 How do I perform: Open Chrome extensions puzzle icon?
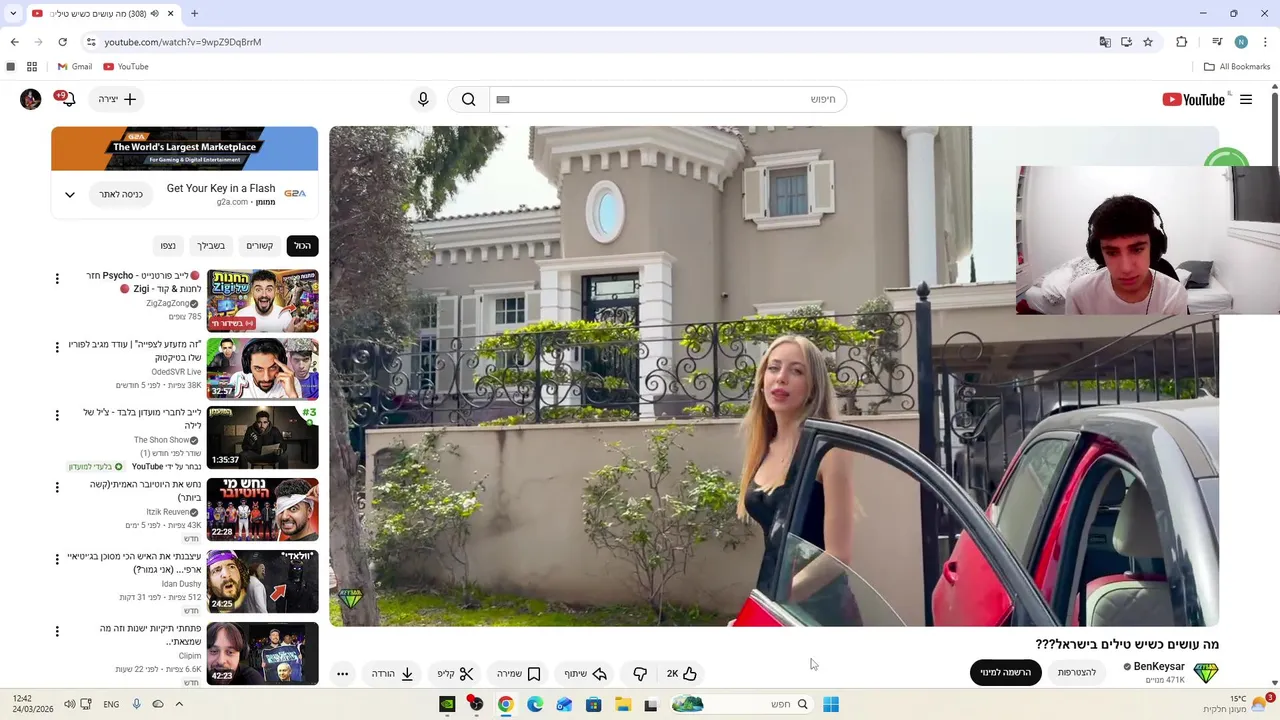(x=1182, y=42)
